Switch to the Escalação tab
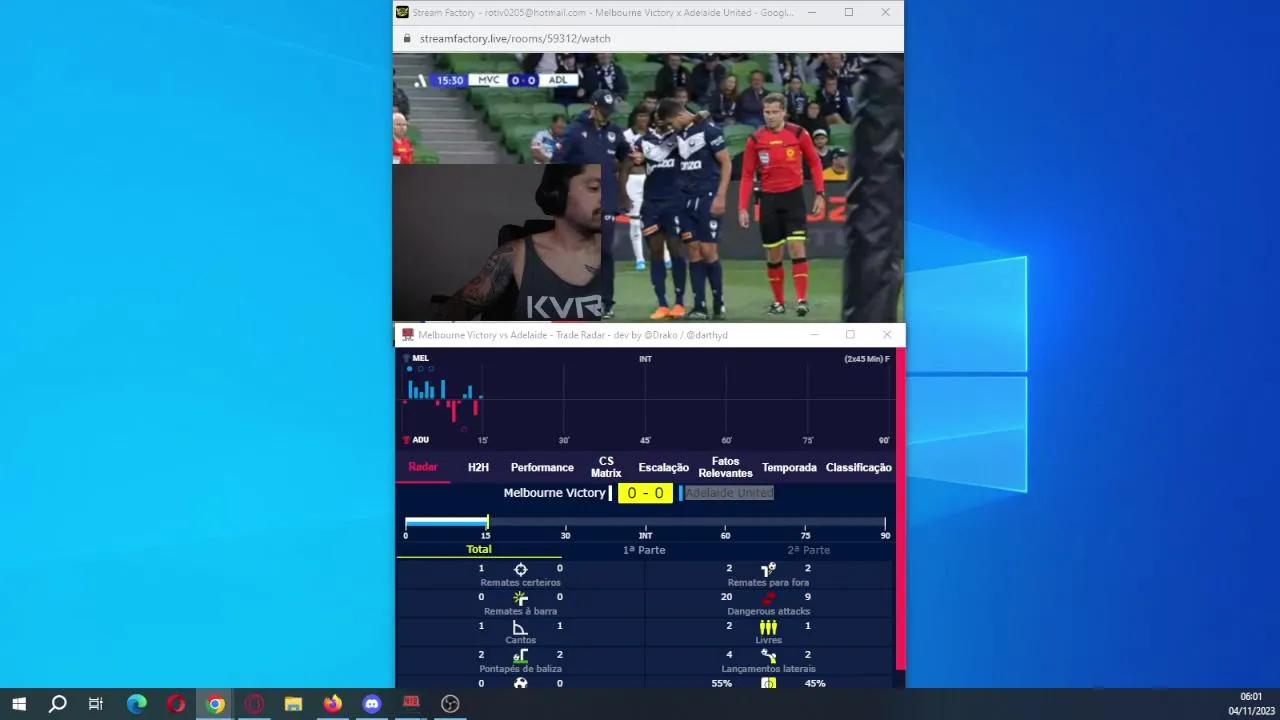The image size is (1280, 720). click(664, 467)
